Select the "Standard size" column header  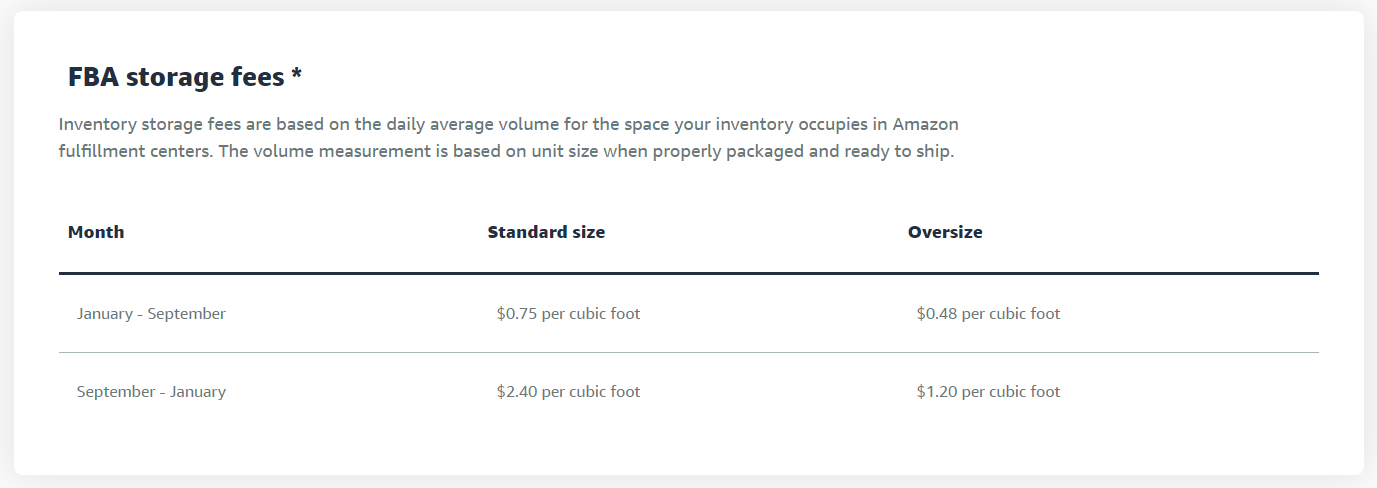coord(546,232)
